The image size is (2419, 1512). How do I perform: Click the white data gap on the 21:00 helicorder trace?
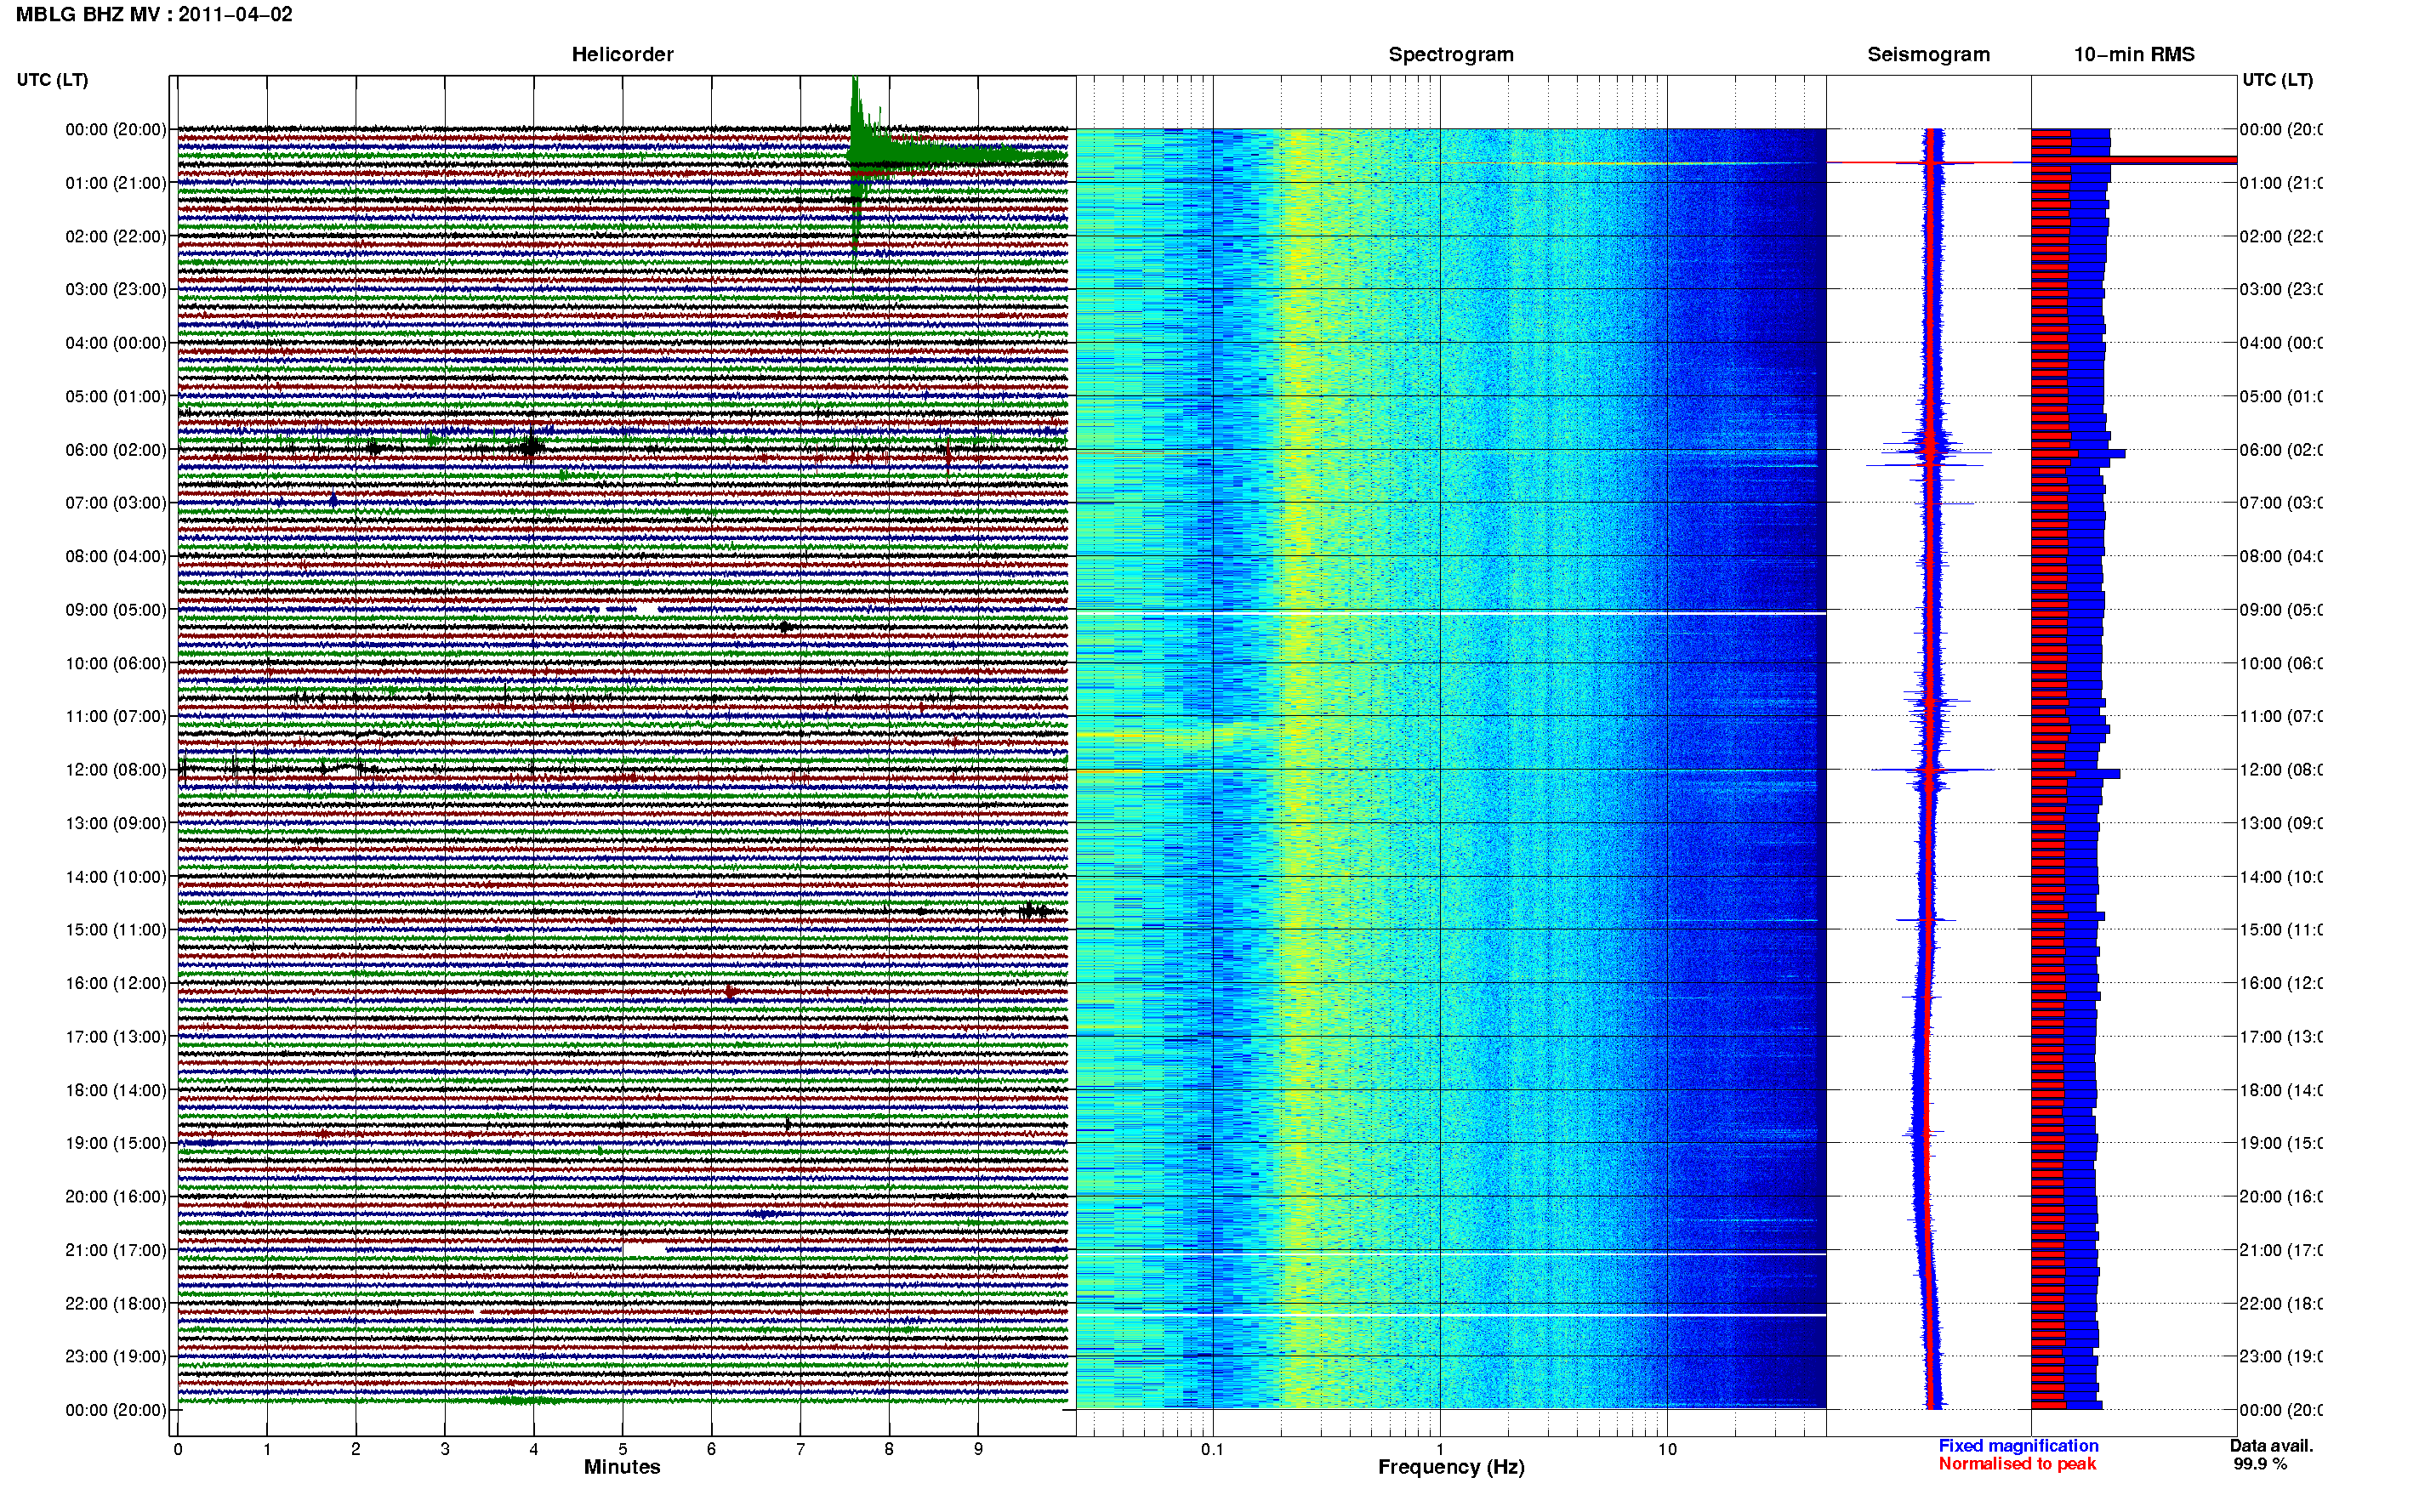(643, 1249)
